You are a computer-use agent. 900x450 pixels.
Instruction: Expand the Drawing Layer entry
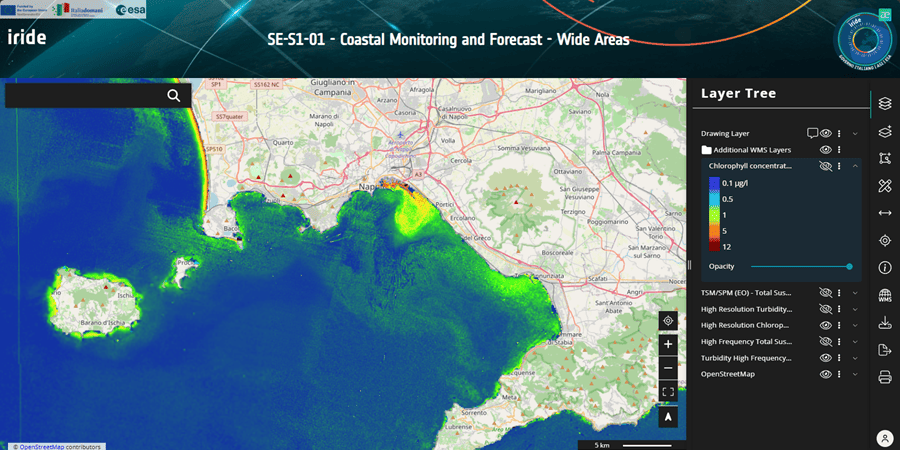coord(855,133)
